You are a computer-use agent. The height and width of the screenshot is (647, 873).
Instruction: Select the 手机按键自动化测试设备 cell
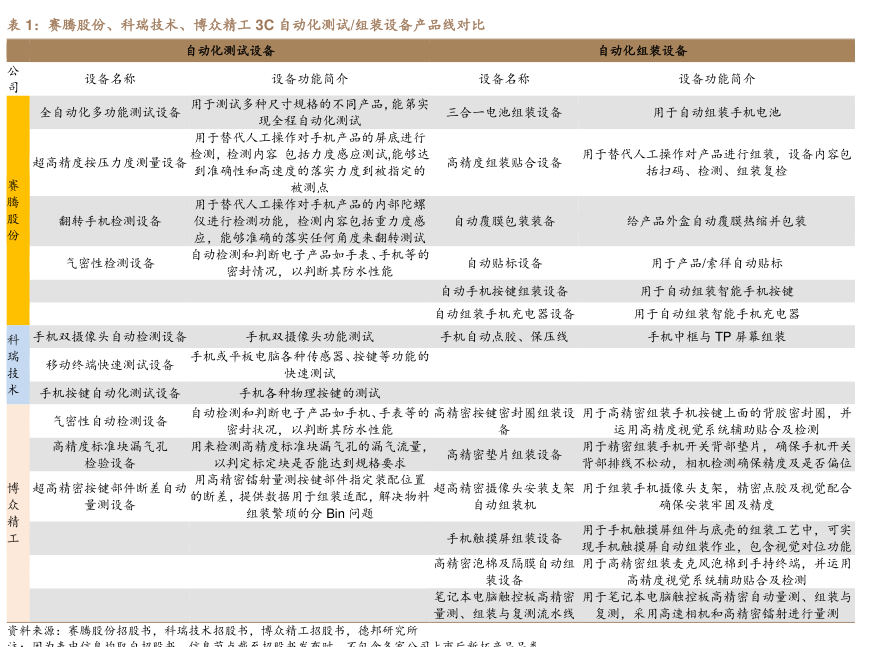pos(110,393)
